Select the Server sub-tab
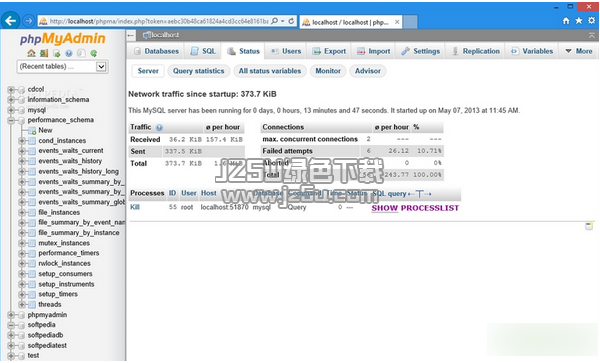This screenshot has height=363, width=600. (148, 71)
